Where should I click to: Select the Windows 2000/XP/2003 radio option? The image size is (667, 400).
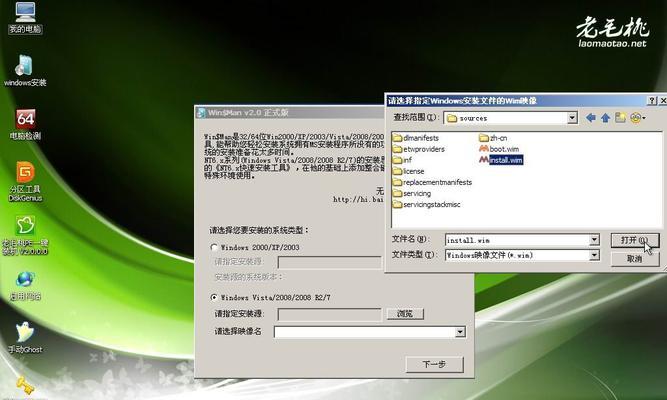coord(214,246)
